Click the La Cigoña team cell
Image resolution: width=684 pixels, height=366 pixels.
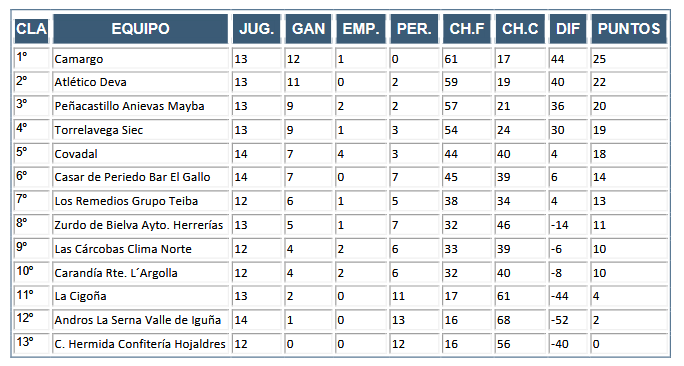pyautogui.click(x=140, y=296)
